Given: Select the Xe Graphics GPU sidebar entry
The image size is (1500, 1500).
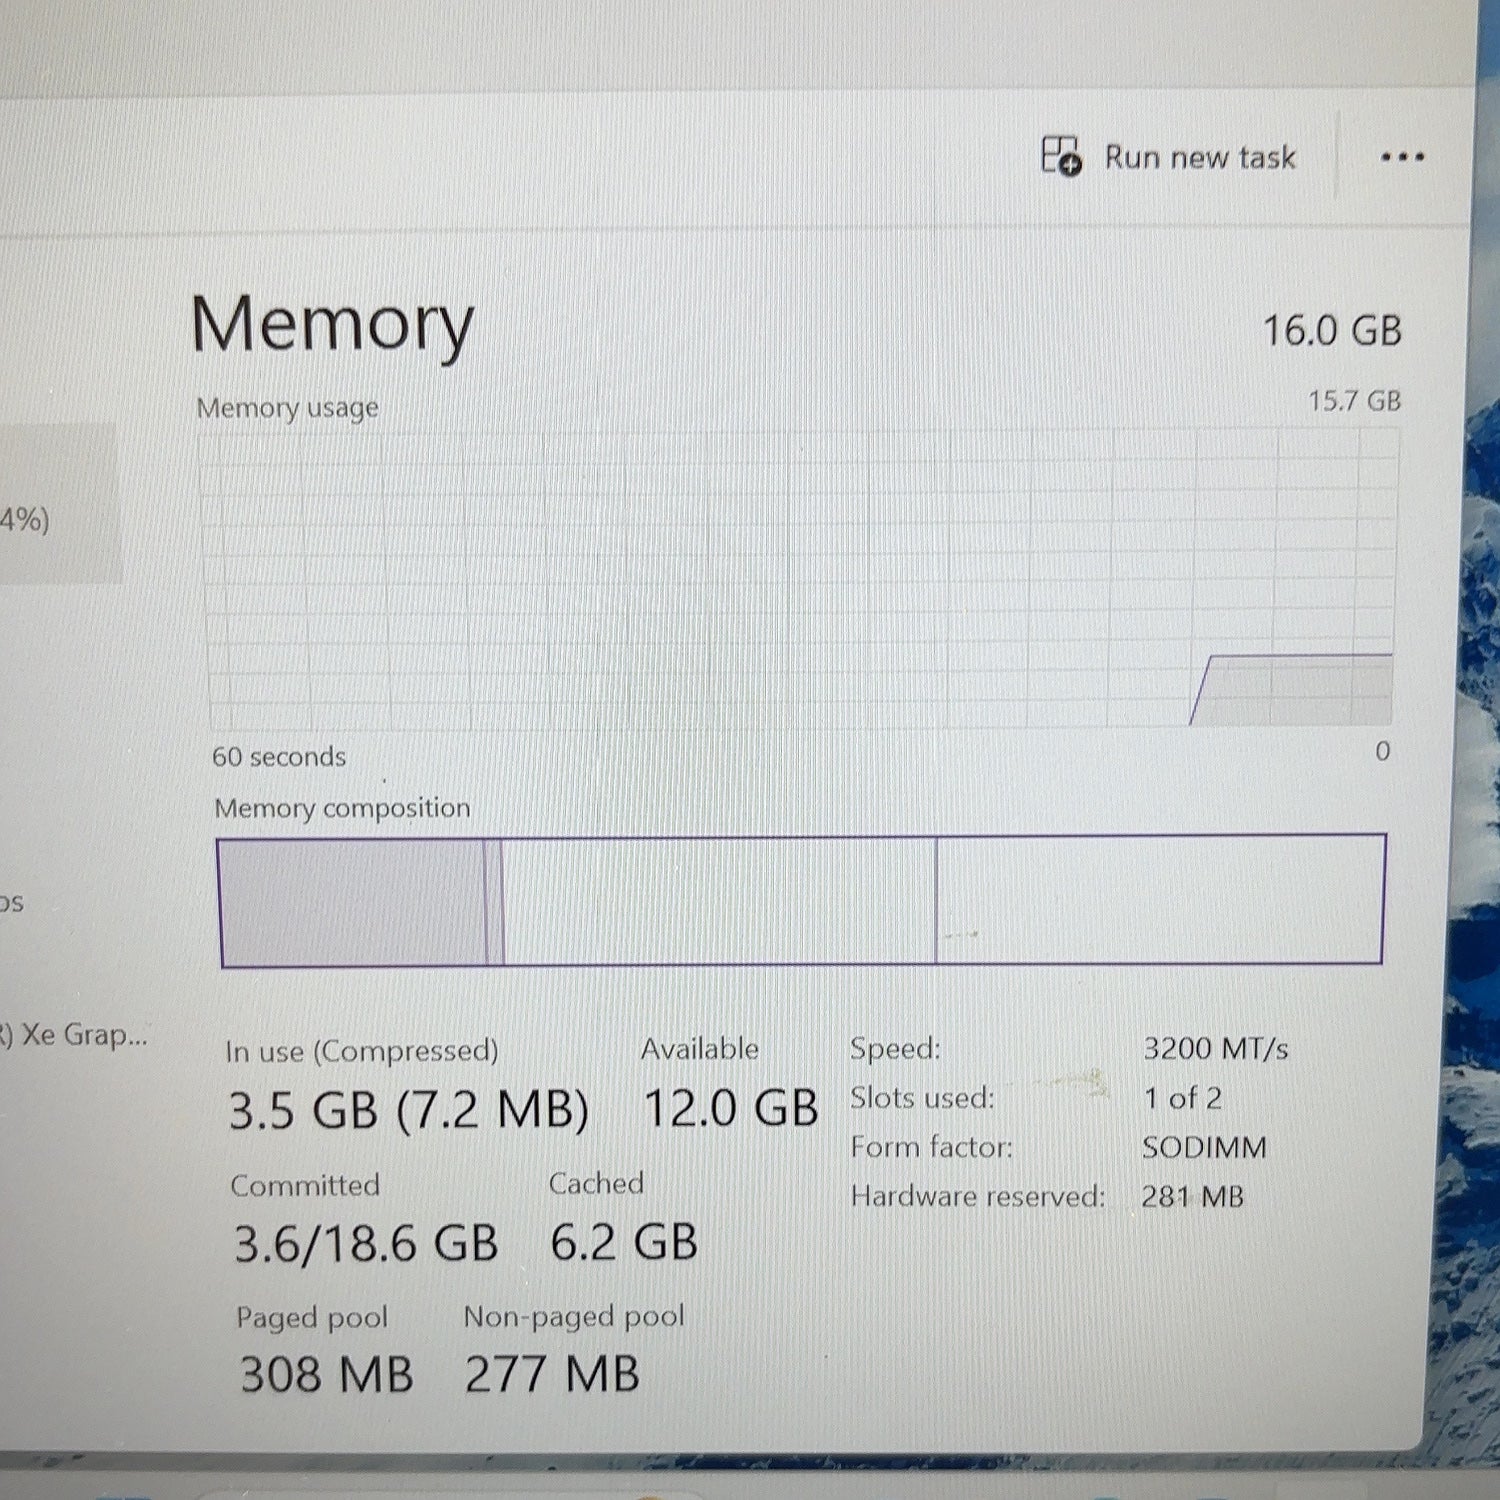Looking at the screenshot, I should (x=74, y=1035).
